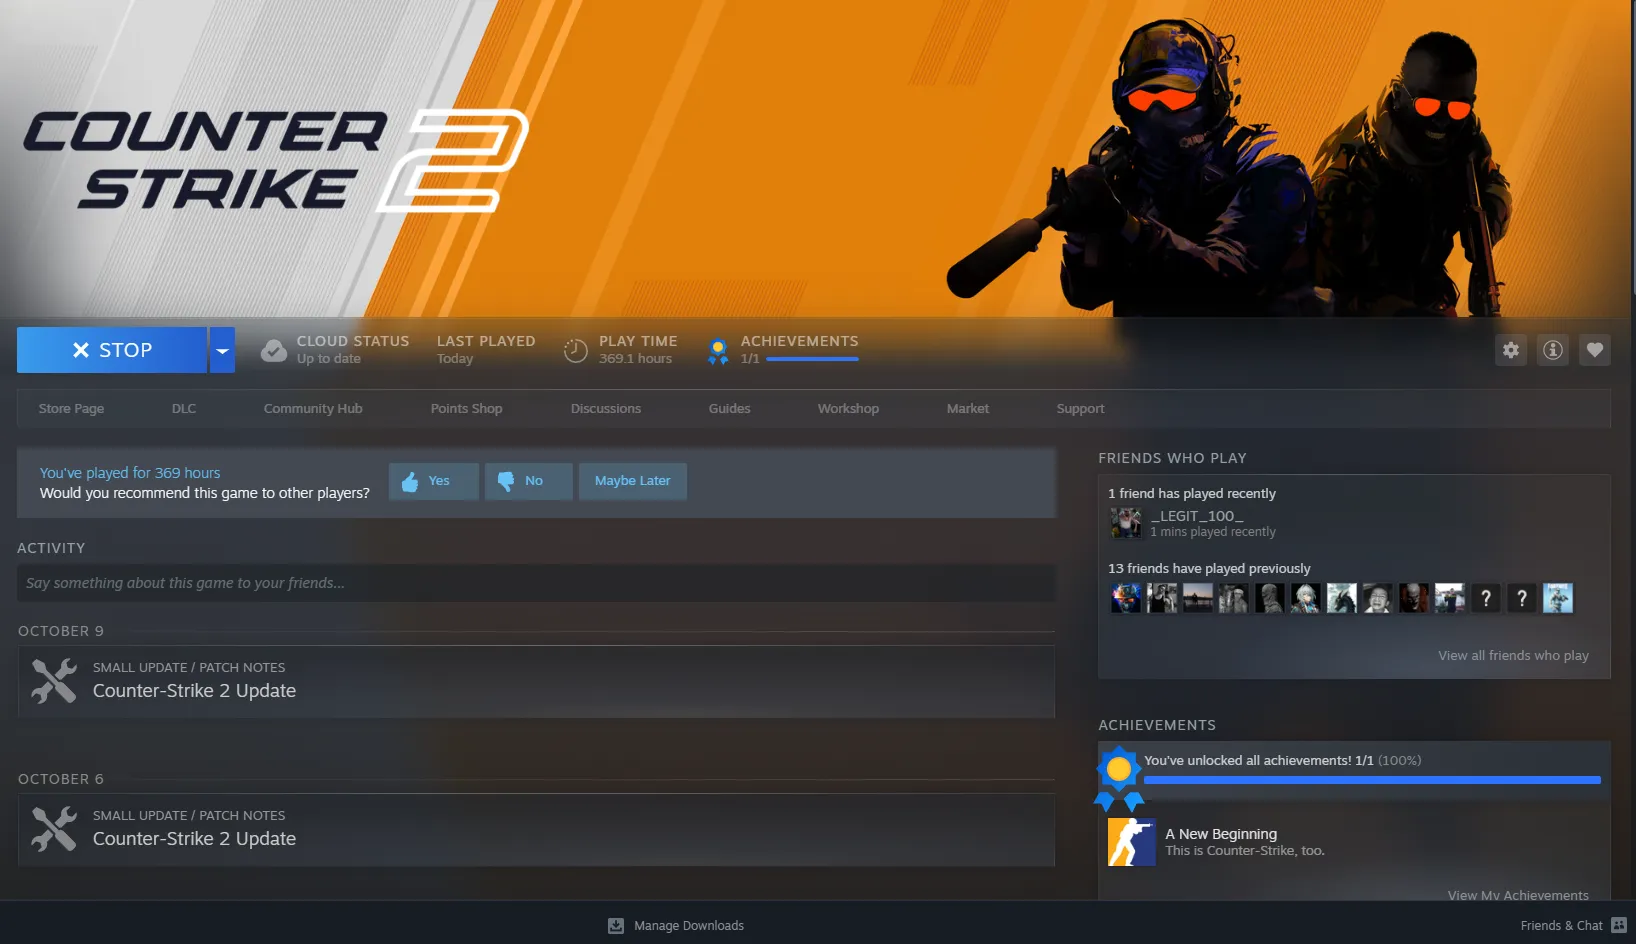Open Guides tab

(729, 409)
